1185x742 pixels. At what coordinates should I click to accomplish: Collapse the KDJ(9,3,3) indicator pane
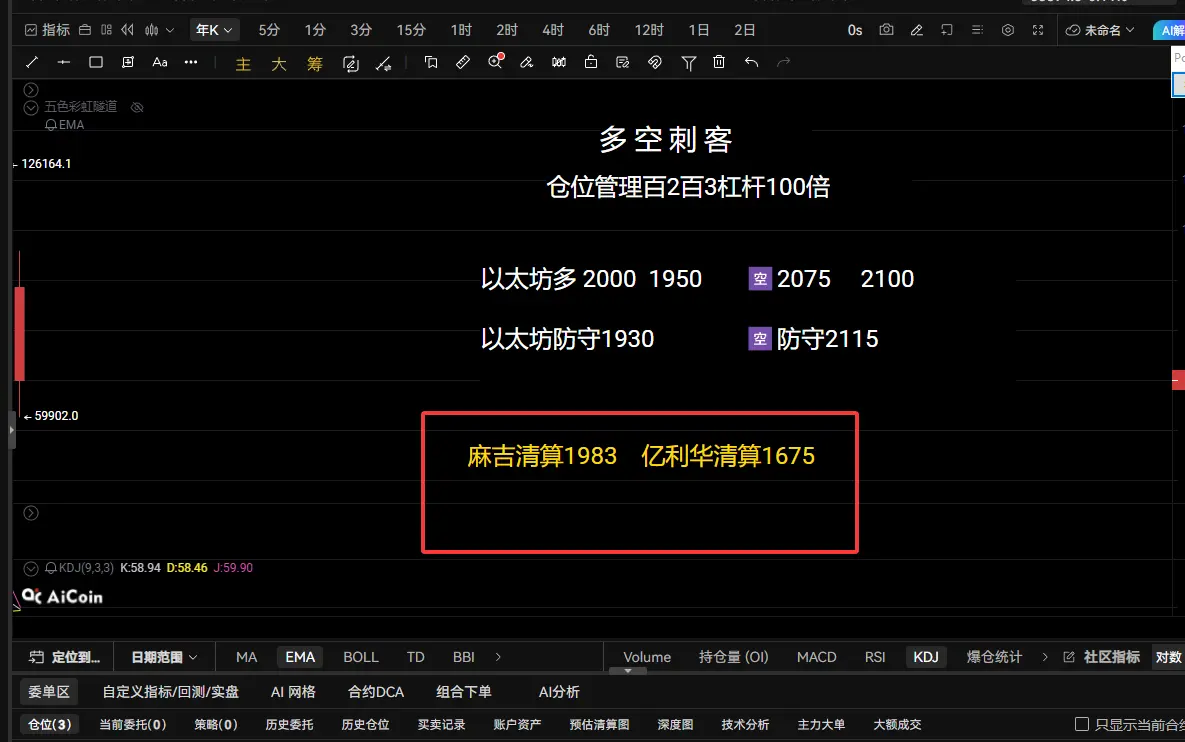31,568
